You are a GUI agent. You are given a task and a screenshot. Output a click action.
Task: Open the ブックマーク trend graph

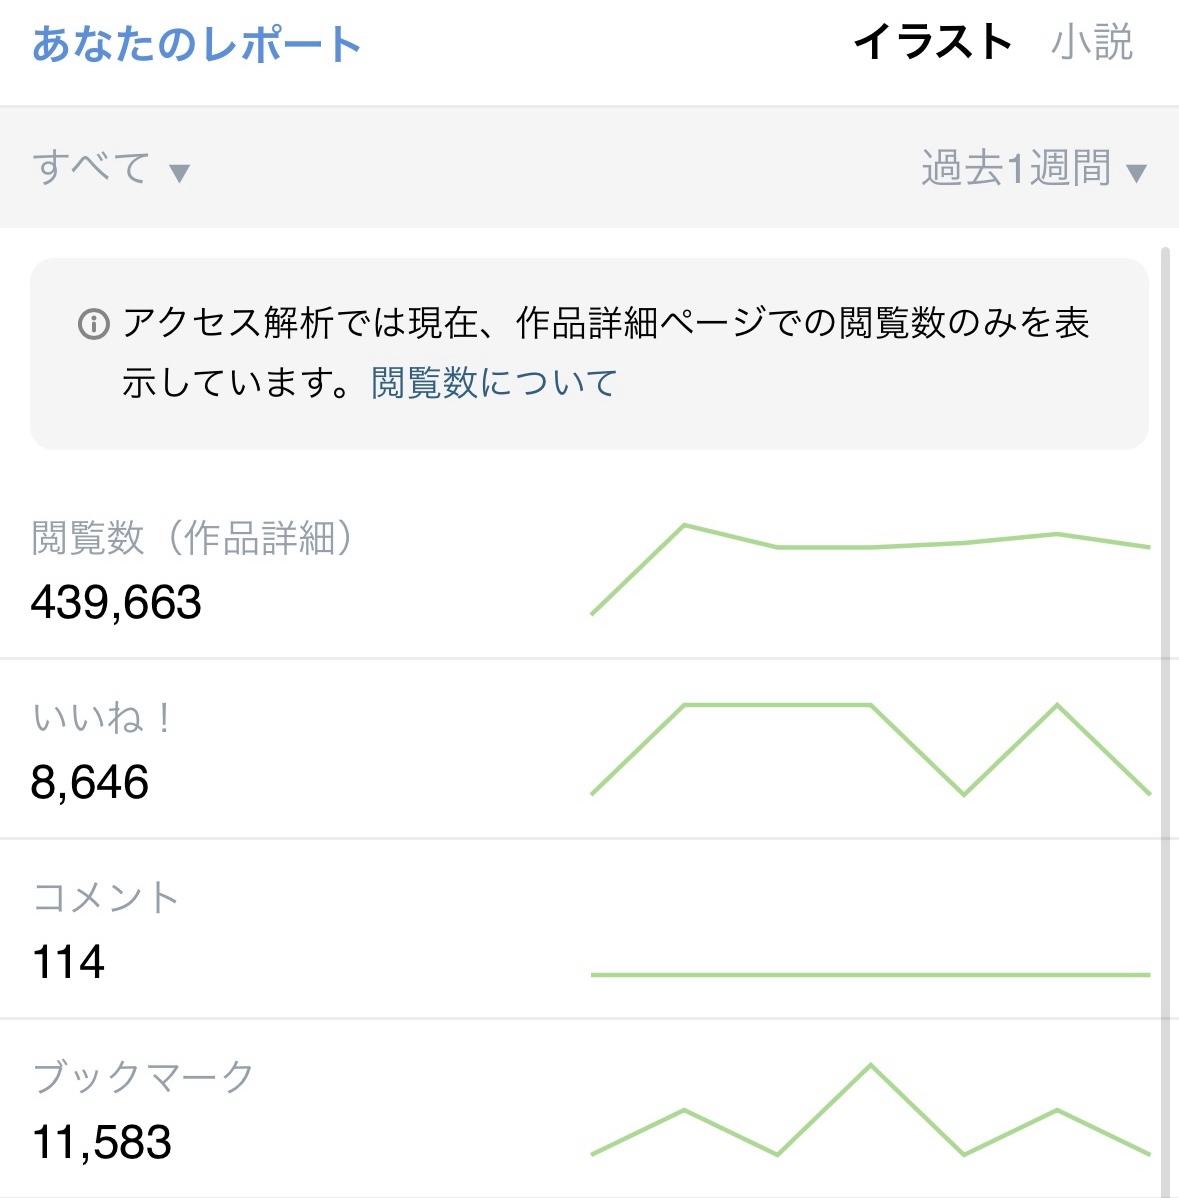[x=870, y=1111]
